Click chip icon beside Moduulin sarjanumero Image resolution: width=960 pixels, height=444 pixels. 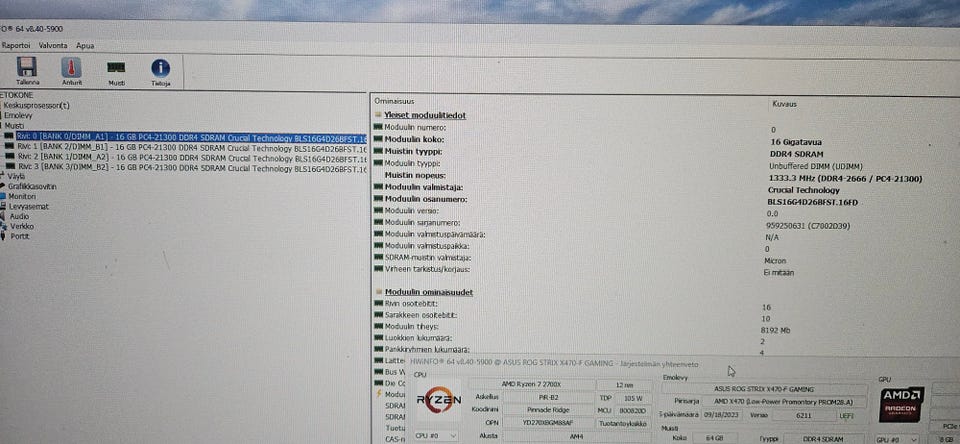pos(378,222)
